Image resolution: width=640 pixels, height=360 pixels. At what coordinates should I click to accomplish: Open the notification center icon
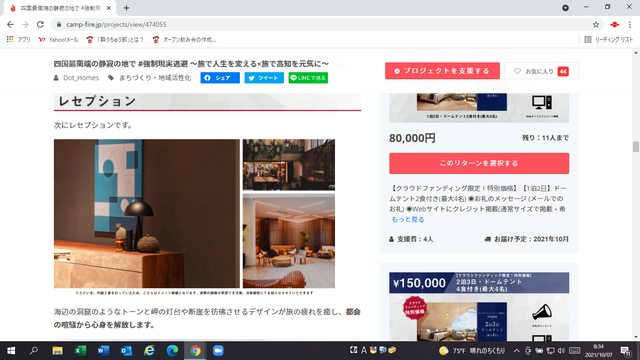(625, 351)
